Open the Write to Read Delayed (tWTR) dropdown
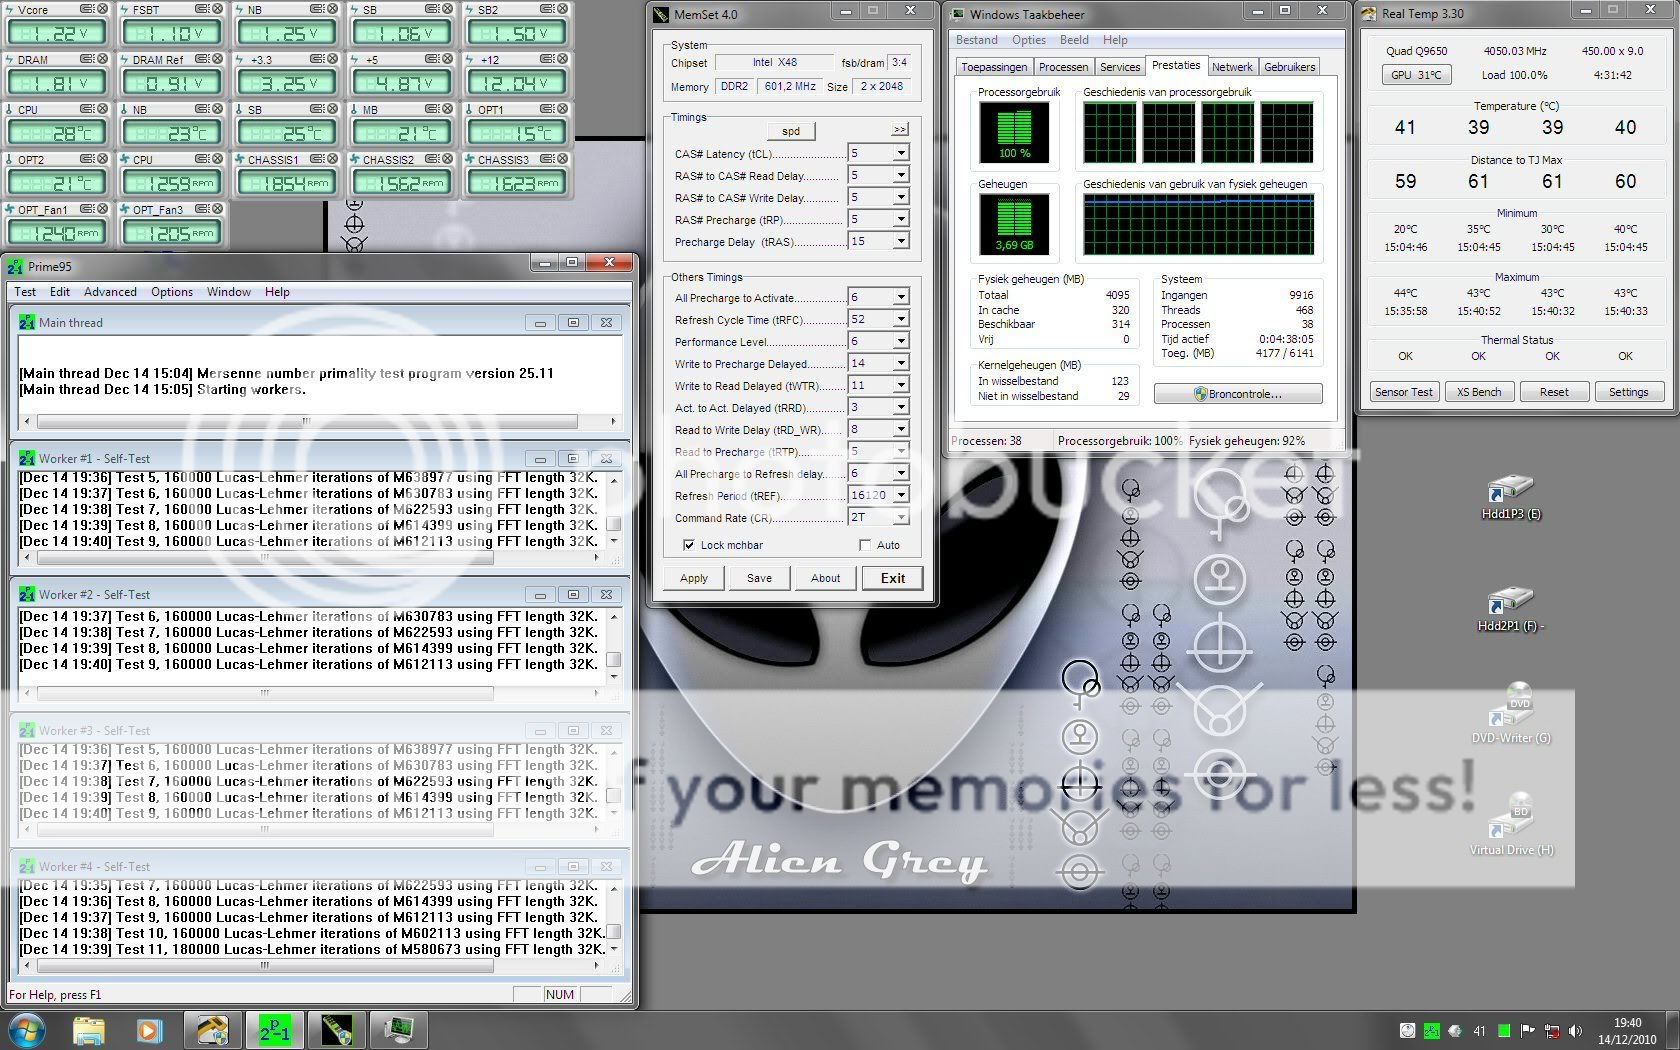The height and width of the screenshot is (1050, 1680). [x=901, y=385]
